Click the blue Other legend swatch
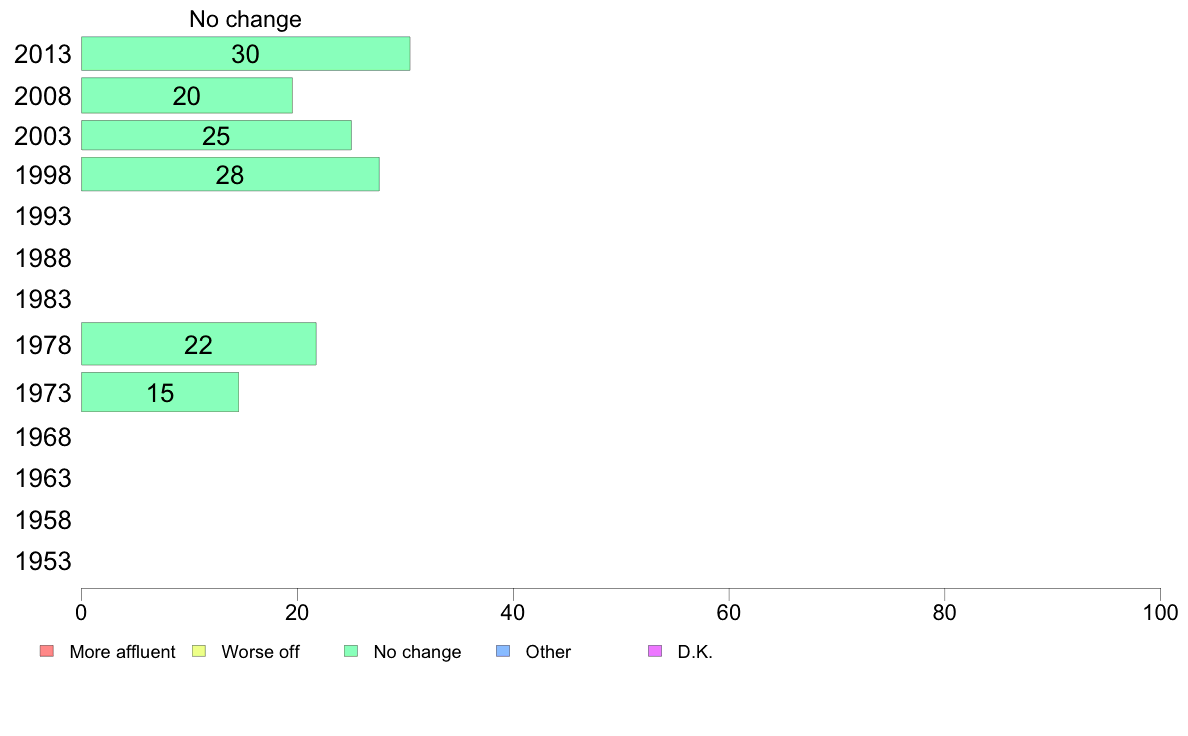Image resolution: width=1188 pixels, height=736 pixels. [x=503, y=651]
